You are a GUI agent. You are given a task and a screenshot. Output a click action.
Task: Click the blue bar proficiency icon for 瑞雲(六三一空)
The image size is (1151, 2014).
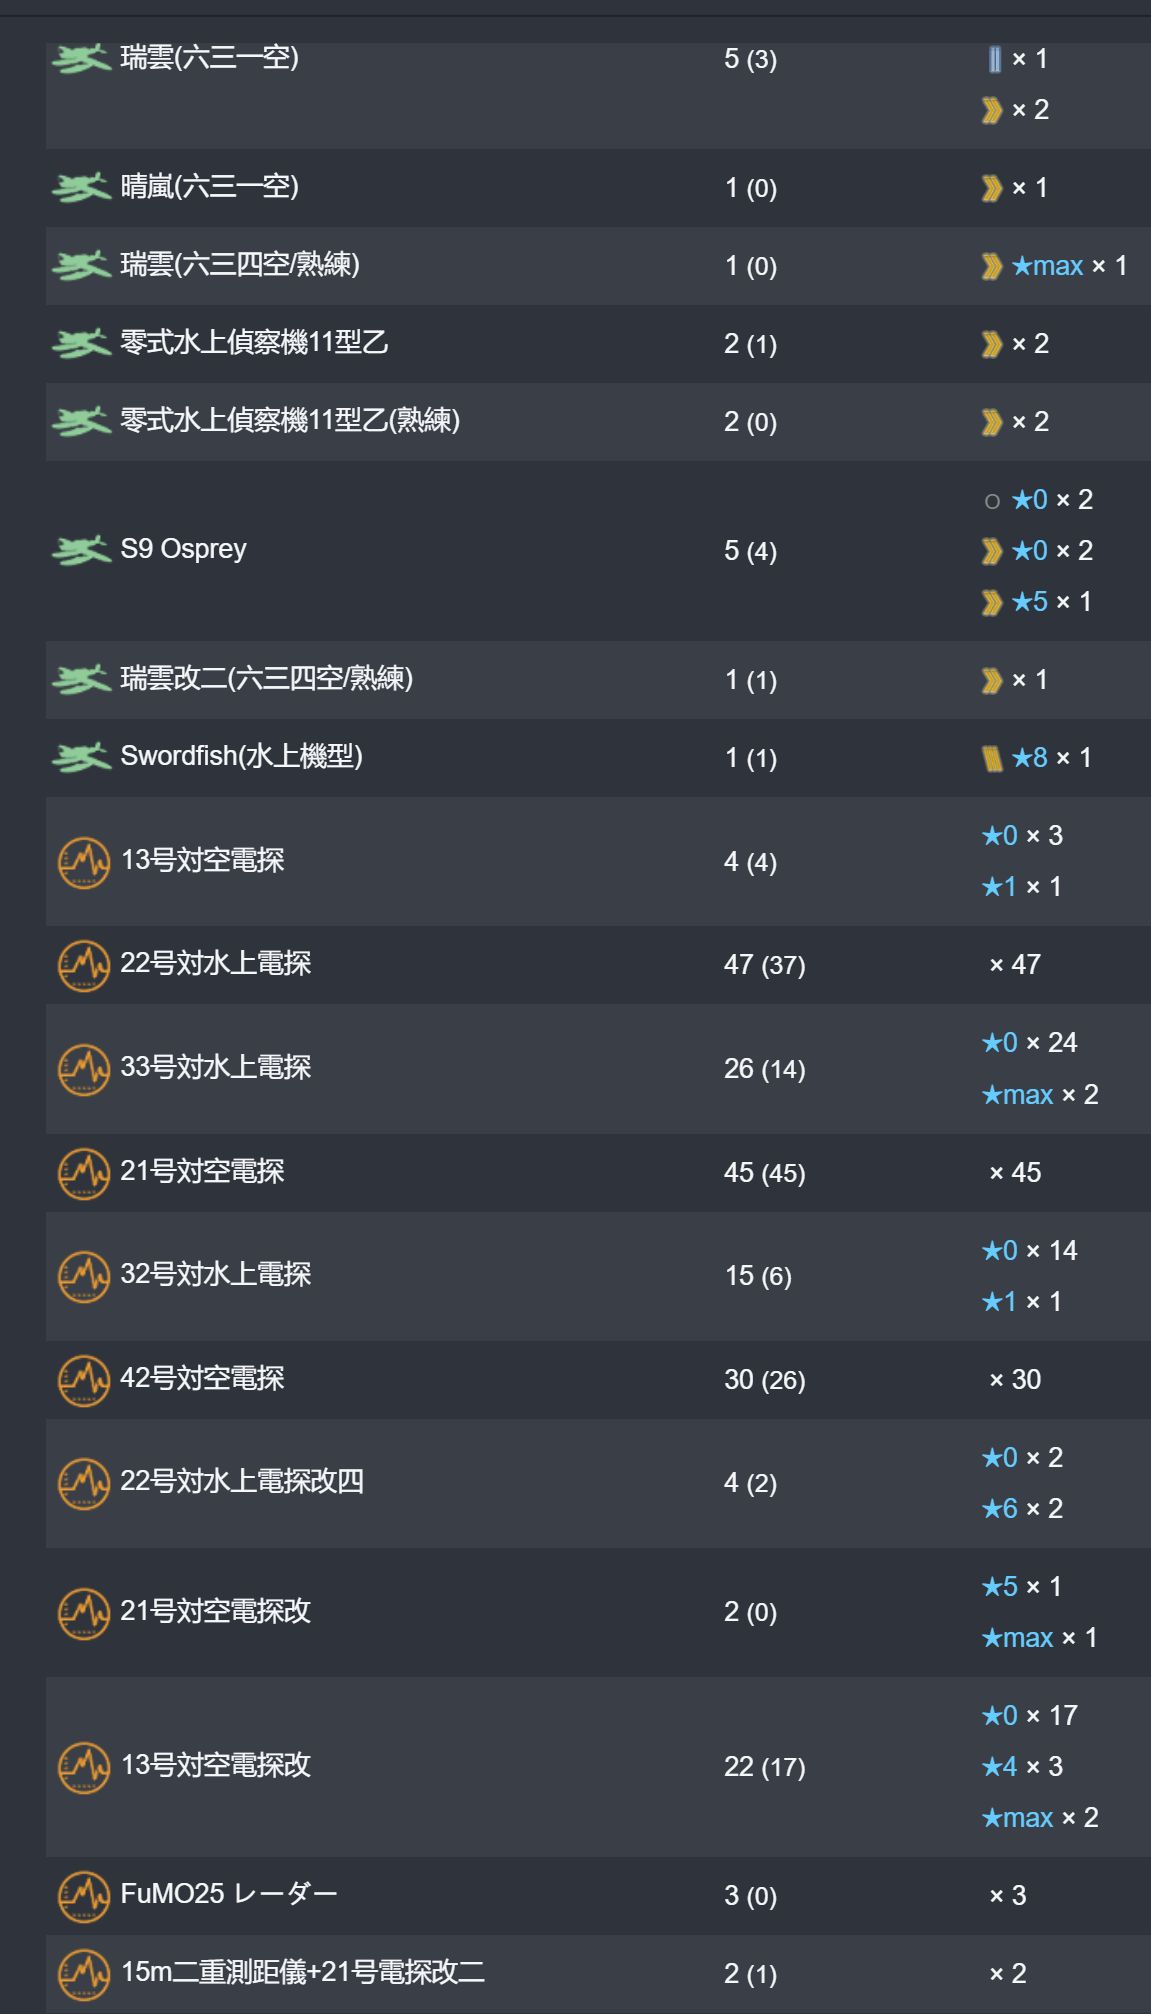click(x=994, y=59)
